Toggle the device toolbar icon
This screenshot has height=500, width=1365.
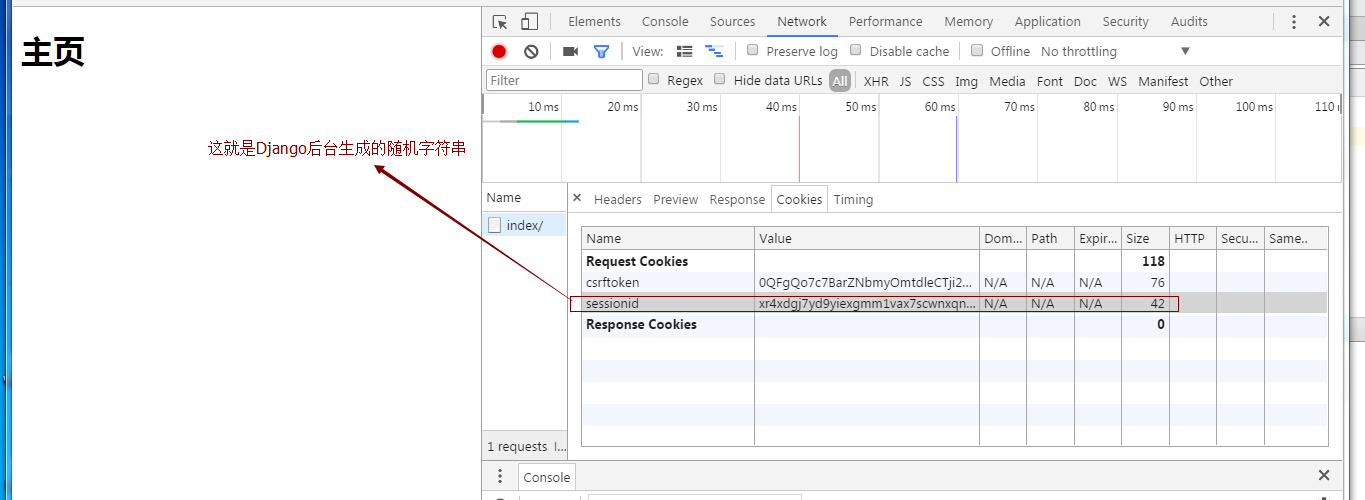[x=530, y=22]
